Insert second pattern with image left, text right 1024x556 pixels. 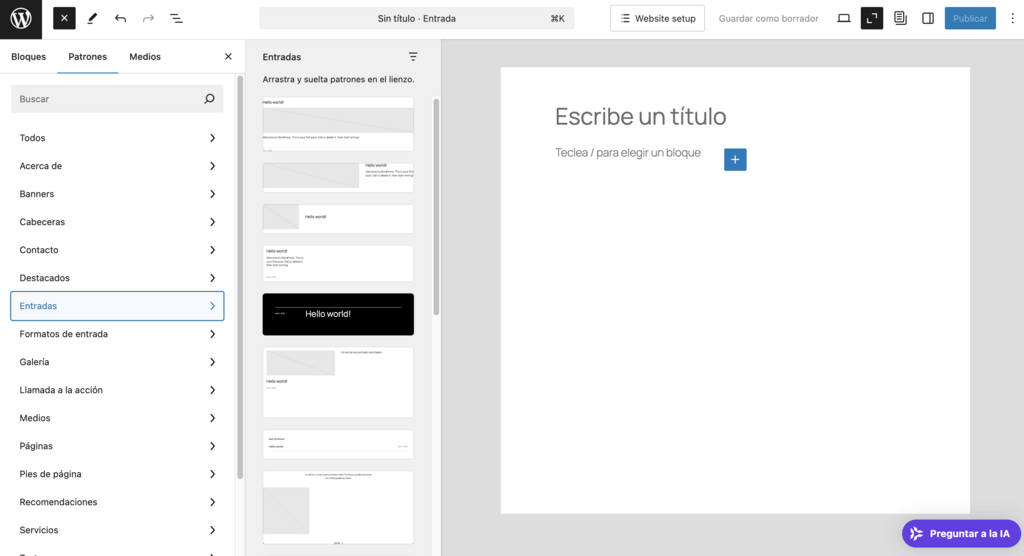pyautogui.click(x=338, y=177)
